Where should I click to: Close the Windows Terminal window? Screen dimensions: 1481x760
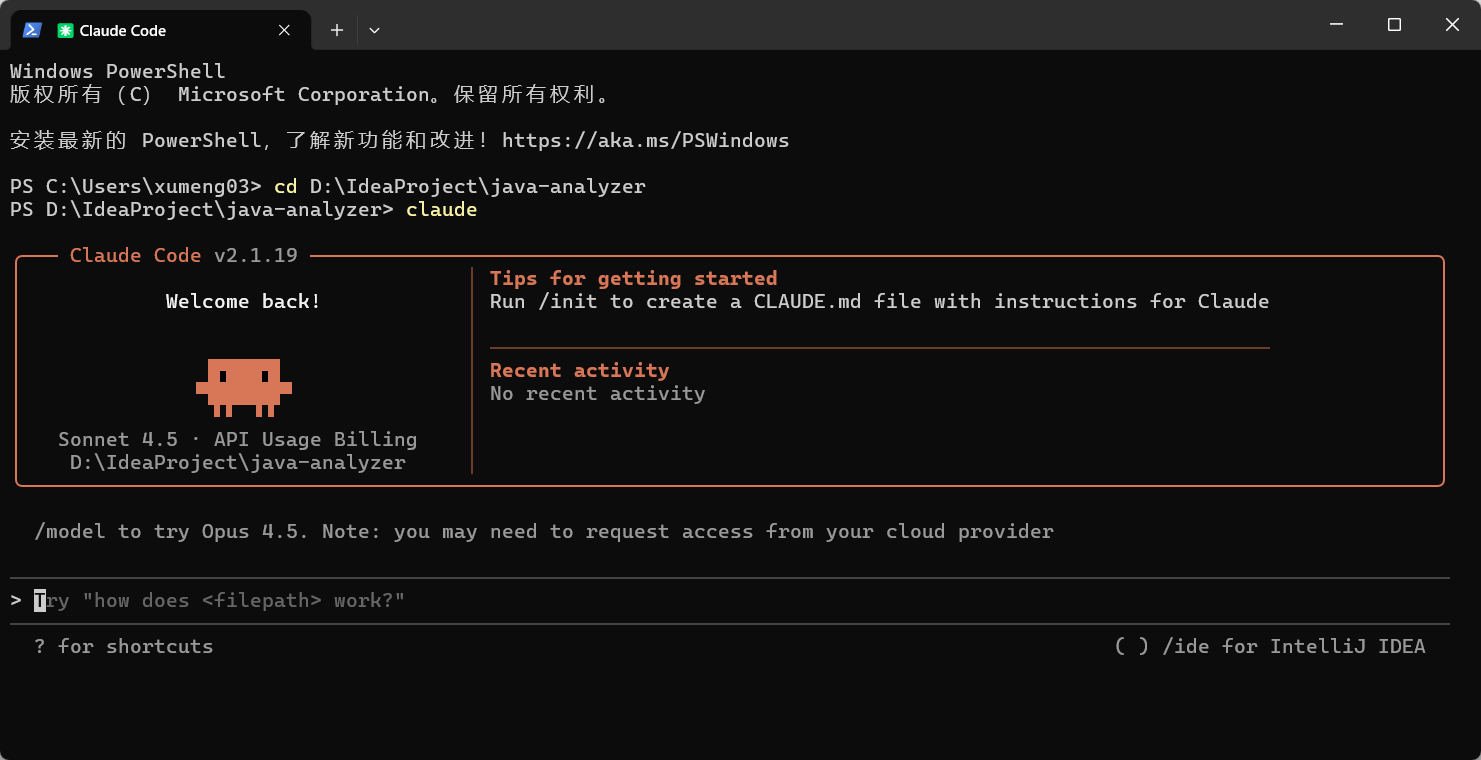click(x=1452, y=25)
